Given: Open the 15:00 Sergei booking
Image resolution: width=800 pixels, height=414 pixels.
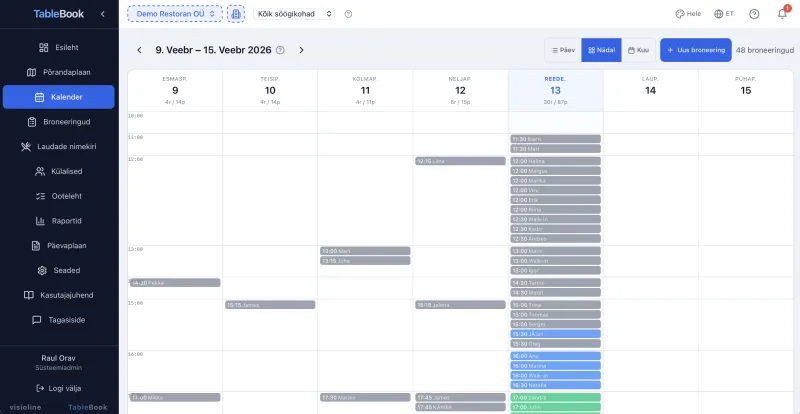Looking at the screenshot, I should coord(556,324).
